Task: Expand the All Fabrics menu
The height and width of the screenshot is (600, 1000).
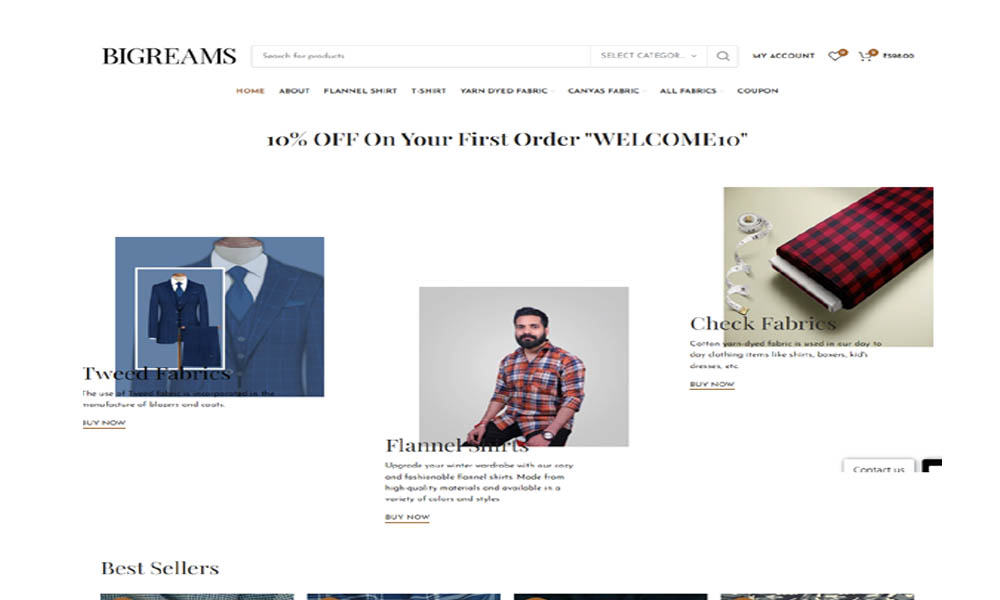Action: [690, 91]
